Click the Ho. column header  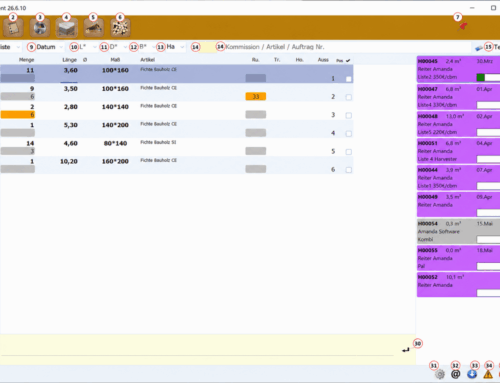pyautogui.click(x=299, y=60)
